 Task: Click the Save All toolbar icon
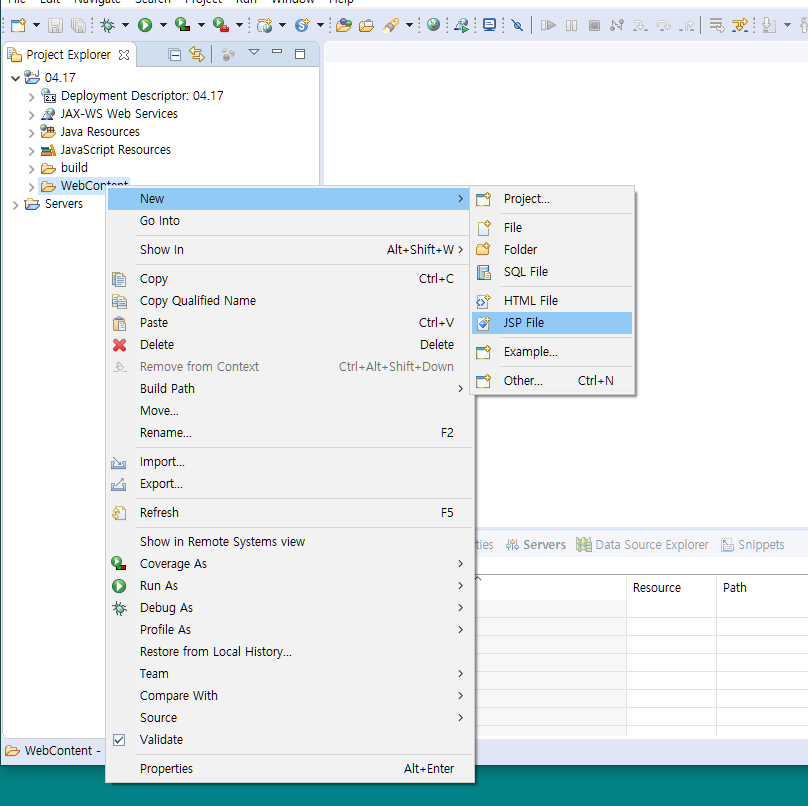click(78, 25)
